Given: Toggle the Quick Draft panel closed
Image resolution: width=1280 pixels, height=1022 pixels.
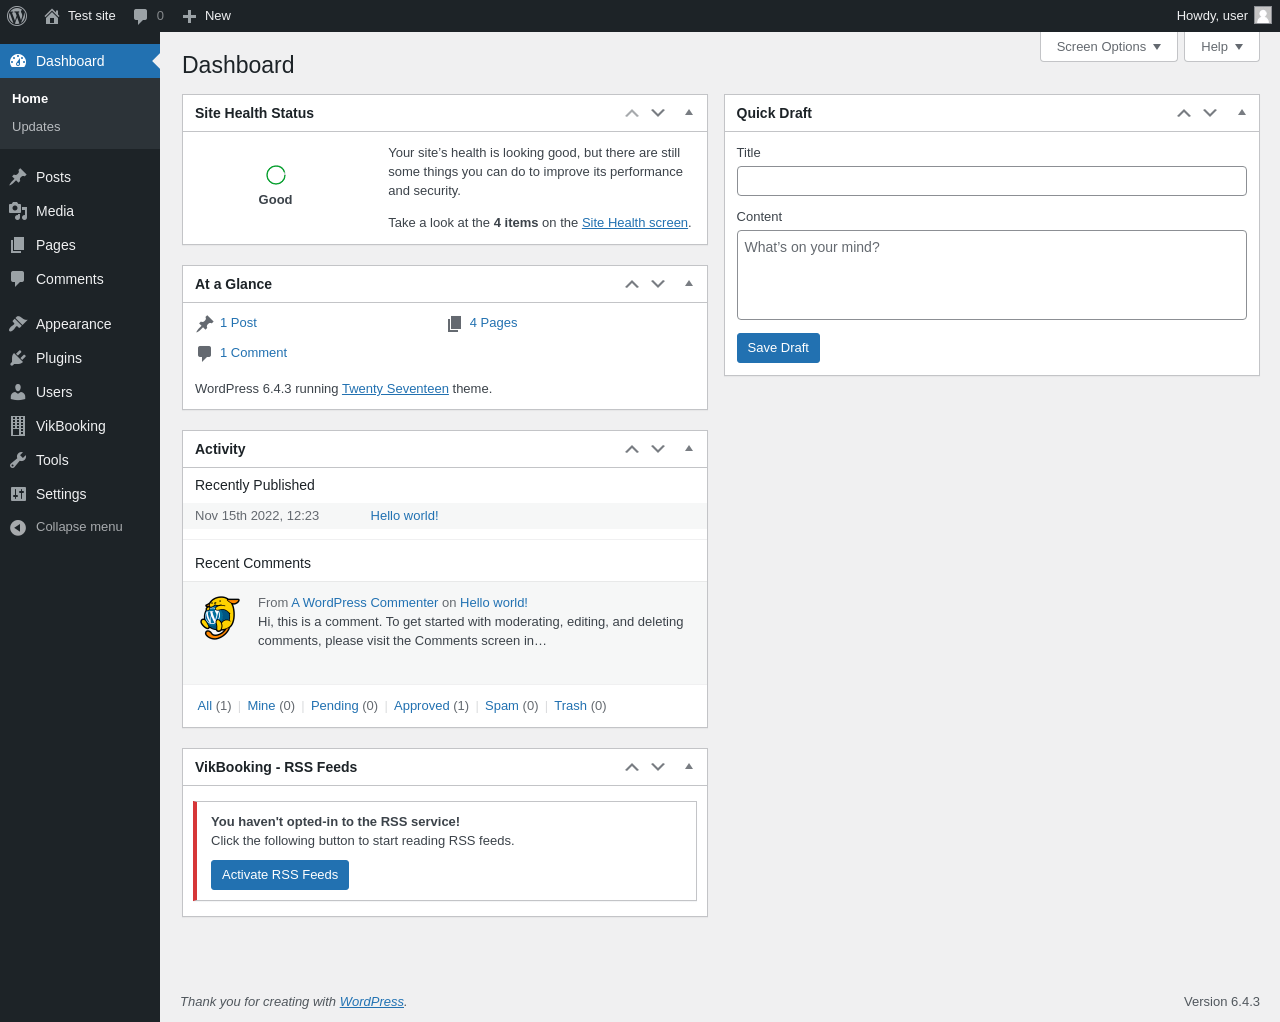Looking at the screenshot, I should coord(1242,113).
